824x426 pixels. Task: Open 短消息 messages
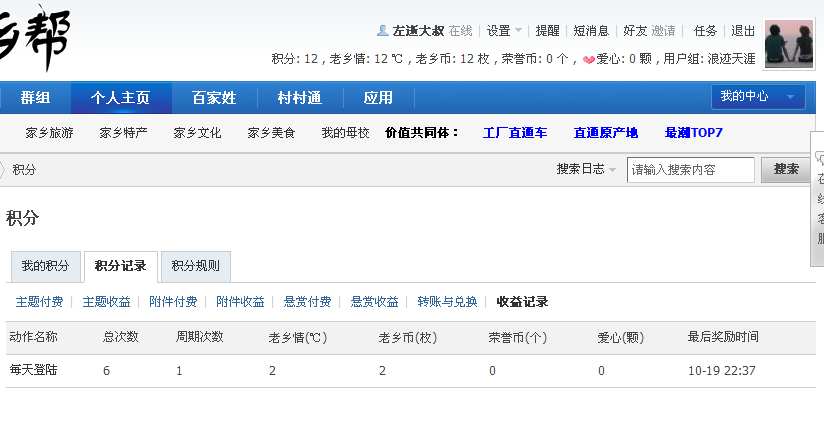591,31
